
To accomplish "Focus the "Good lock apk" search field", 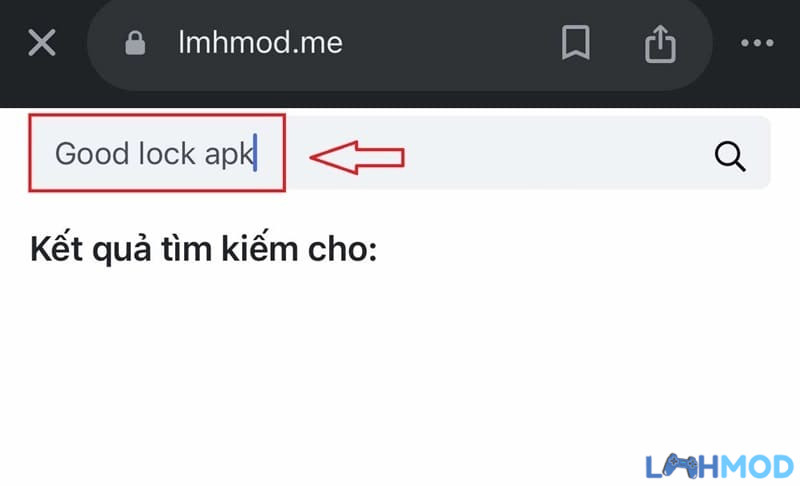I will coord(399,153).
